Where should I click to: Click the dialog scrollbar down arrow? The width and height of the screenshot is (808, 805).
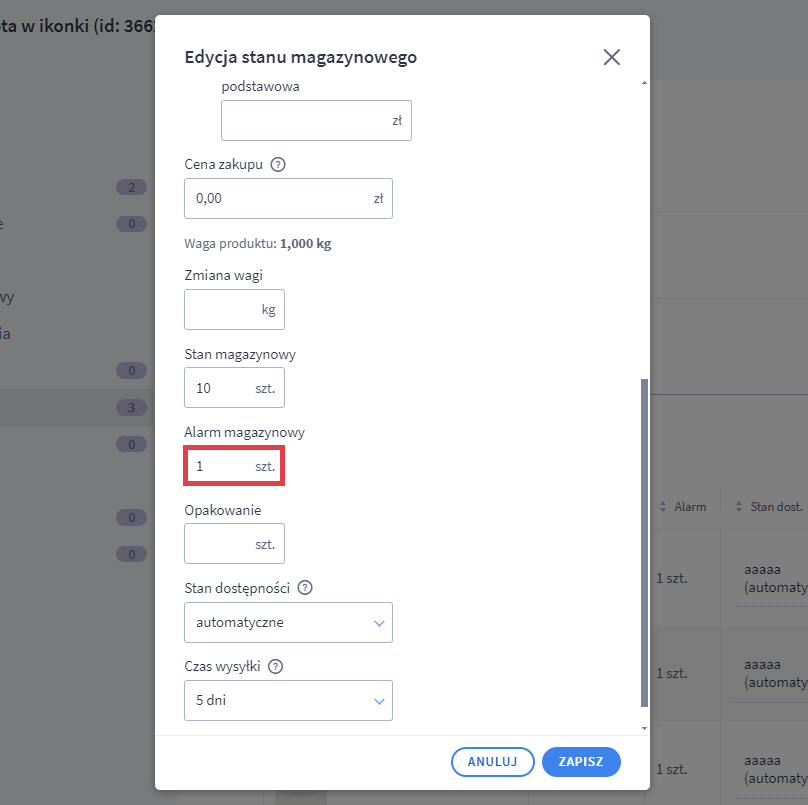click(x=644, y=727)
